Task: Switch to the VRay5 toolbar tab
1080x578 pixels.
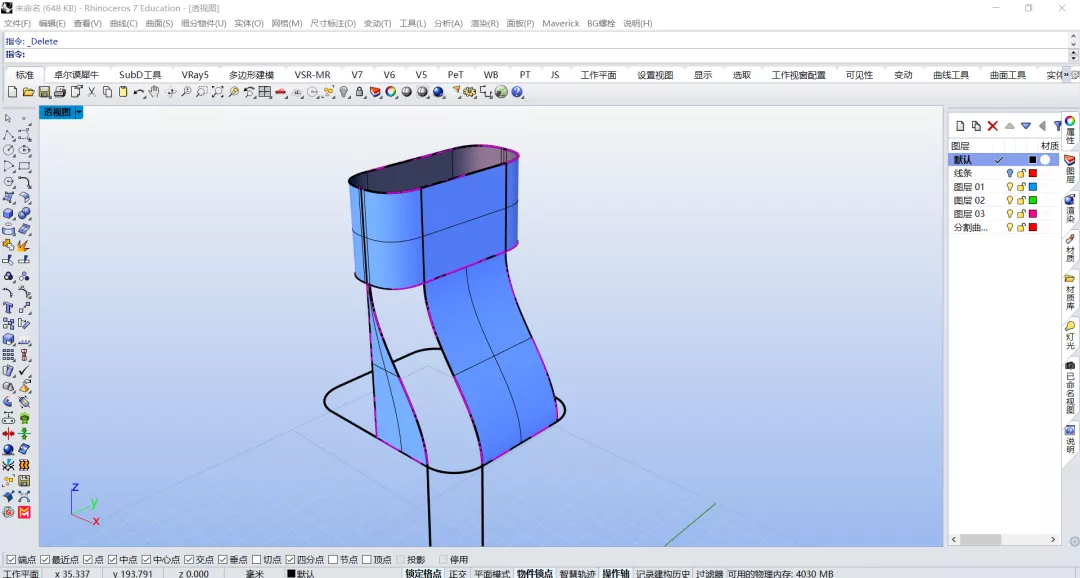Action: pyautogui.click(x=195, y=75)
